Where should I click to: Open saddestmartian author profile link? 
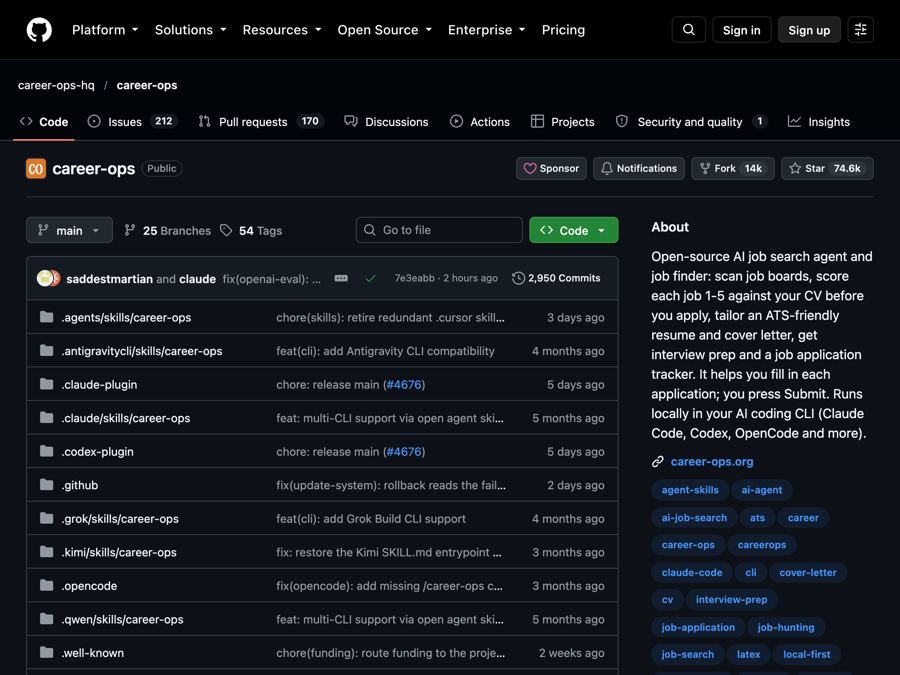point(109,279)
